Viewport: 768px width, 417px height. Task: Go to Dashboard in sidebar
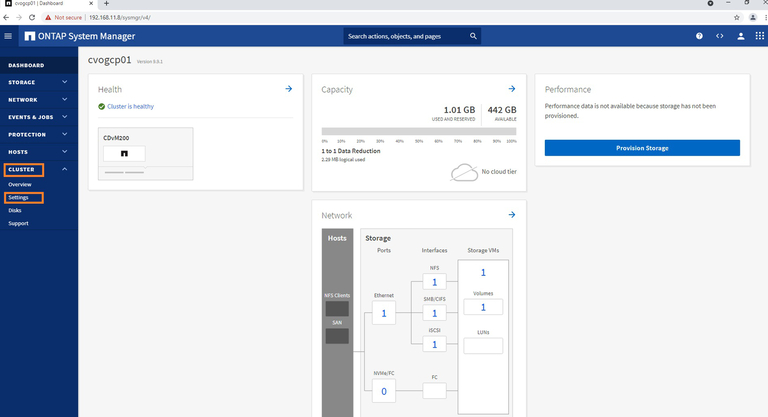pos(26,65)
